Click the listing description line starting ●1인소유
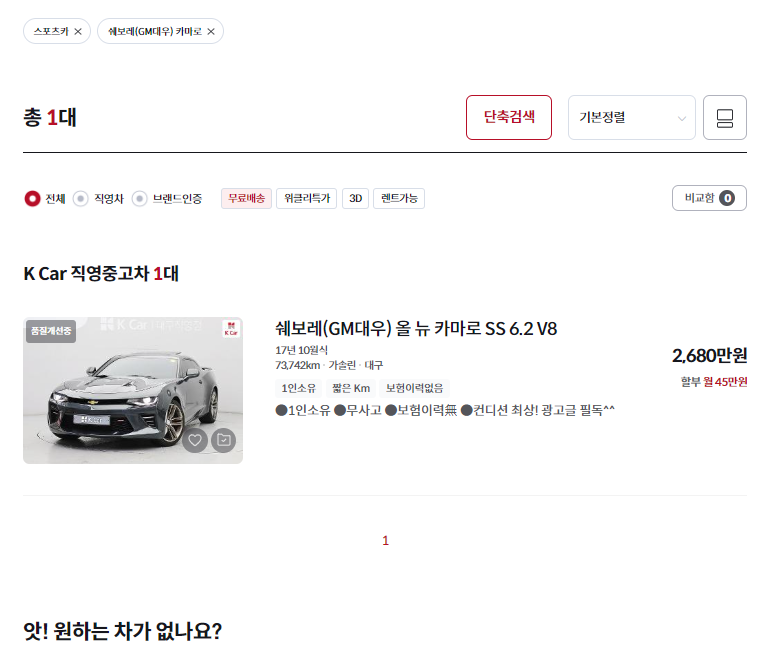Screen dimensions: 770x650 (x=445, y=410)
